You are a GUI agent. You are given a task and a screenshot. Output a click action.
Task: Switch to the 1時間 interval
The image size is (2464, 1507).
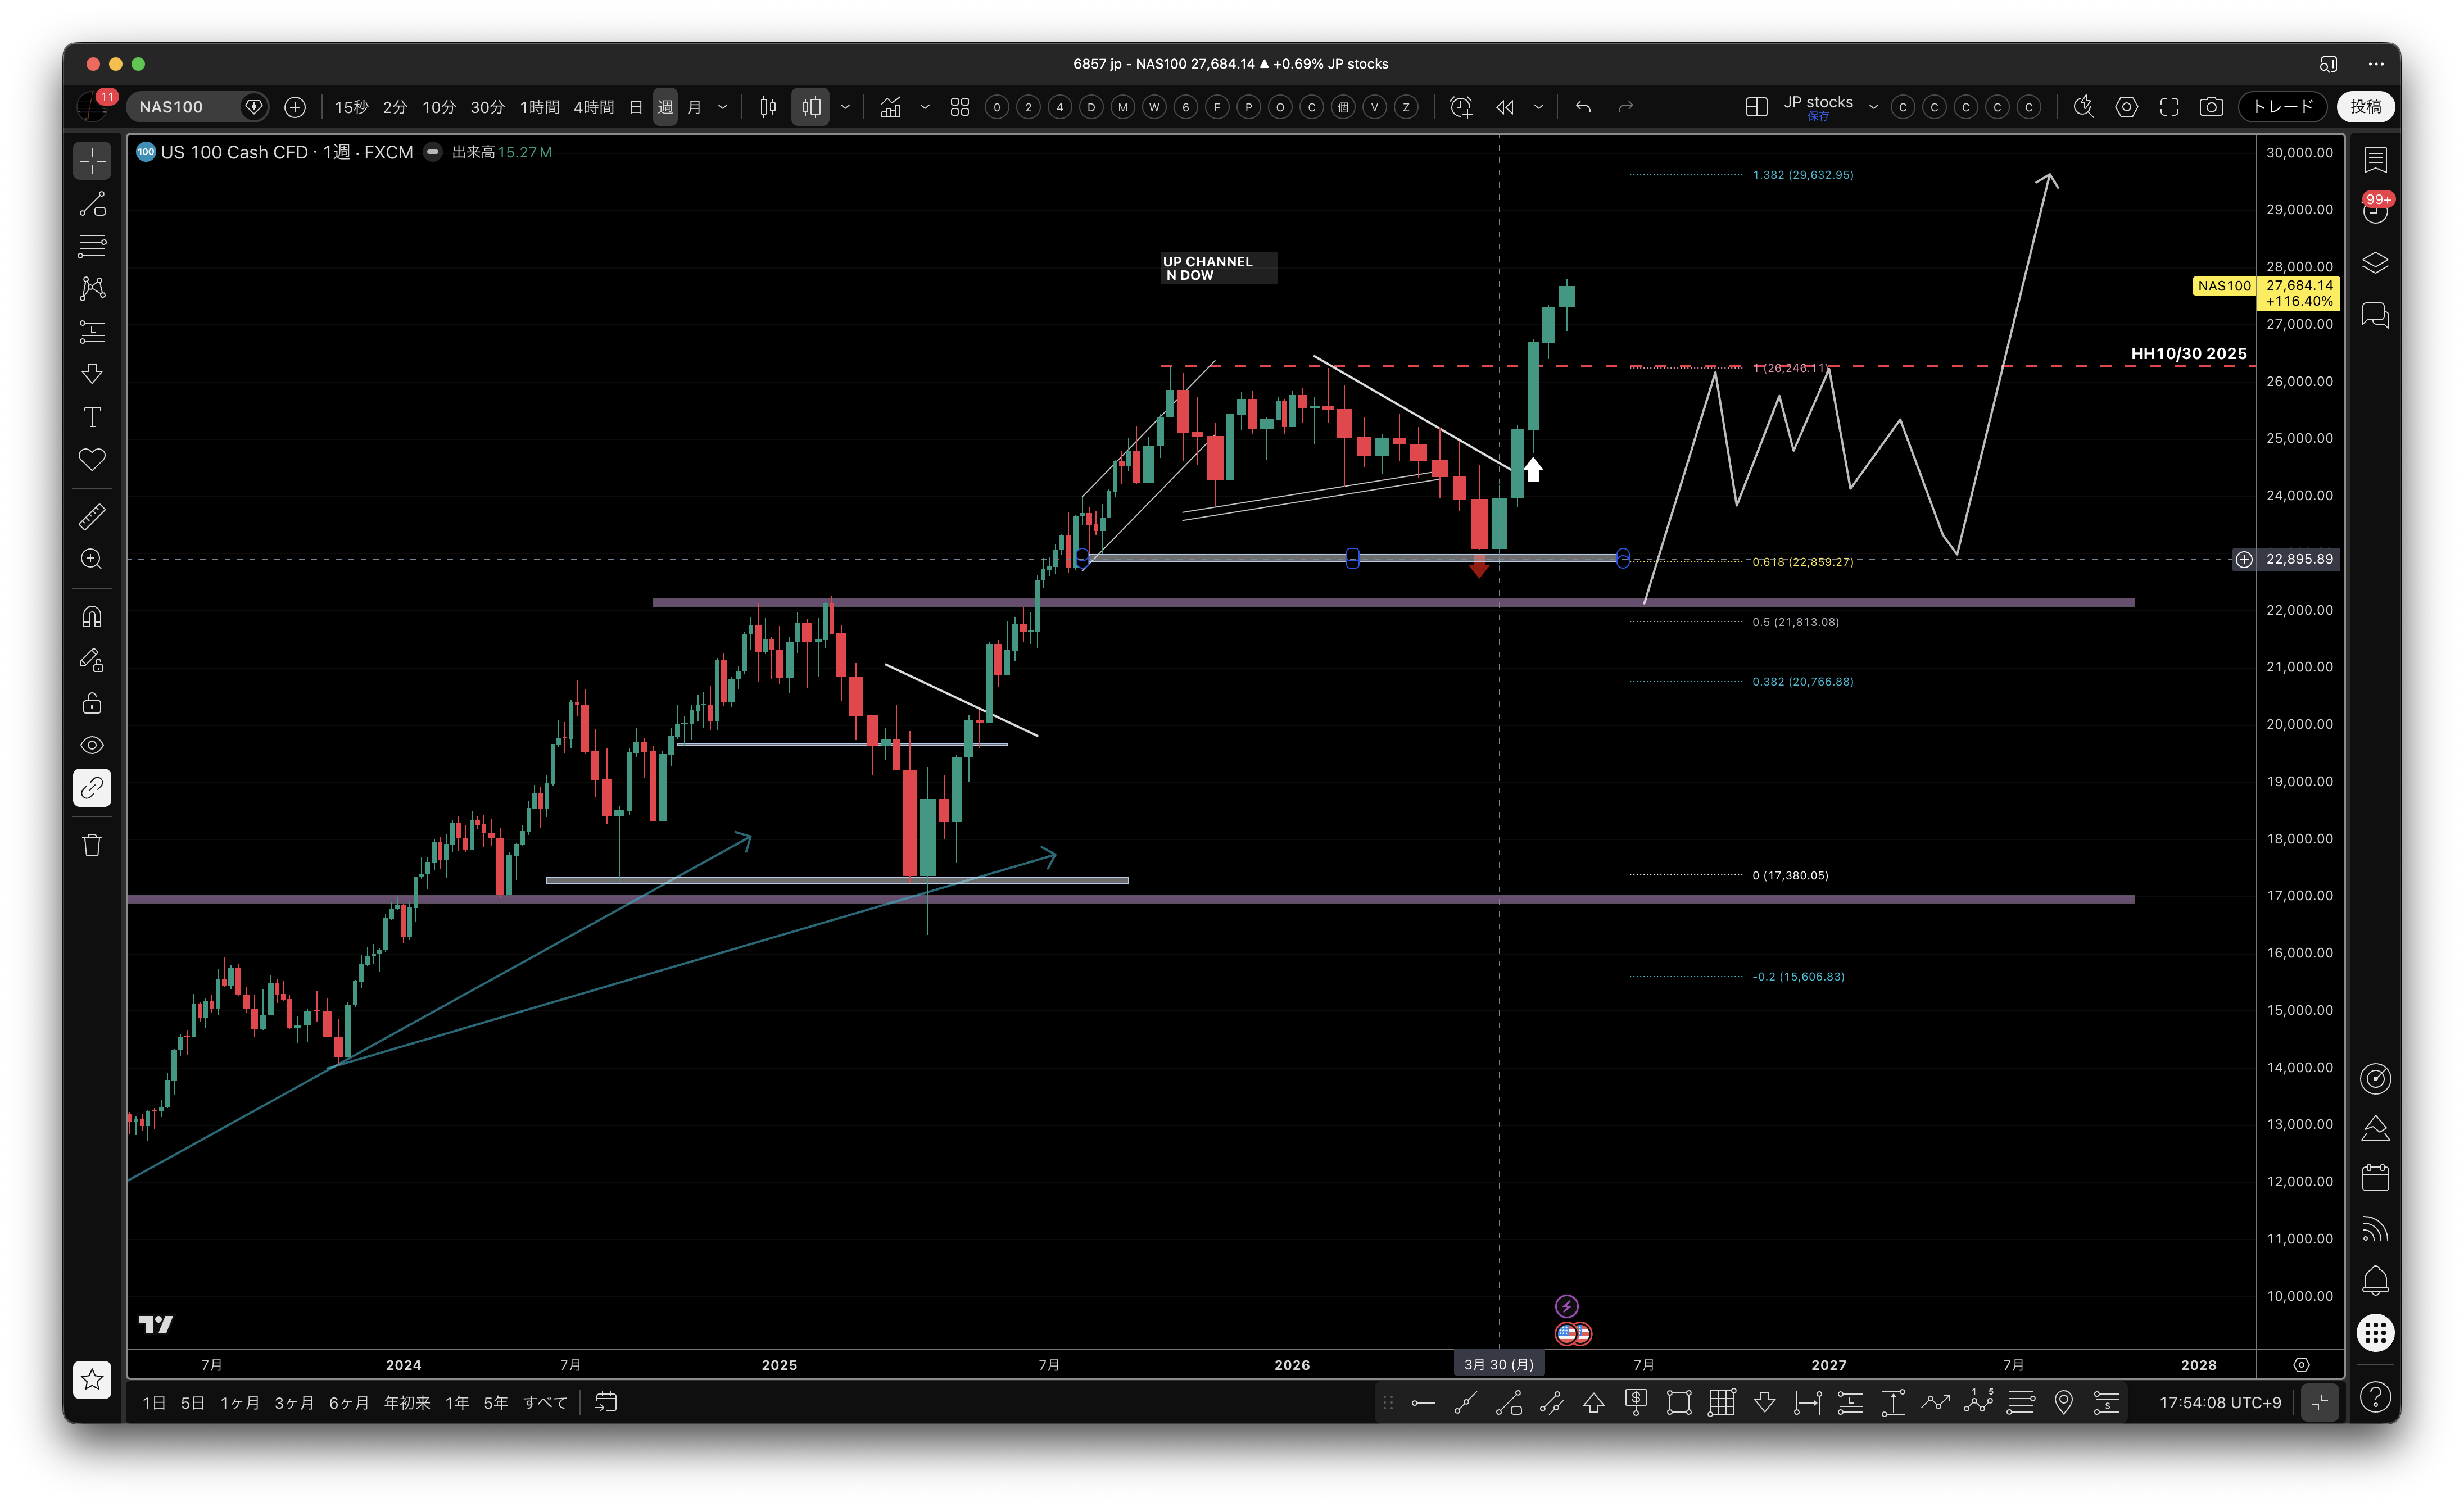tap(539, 107)
